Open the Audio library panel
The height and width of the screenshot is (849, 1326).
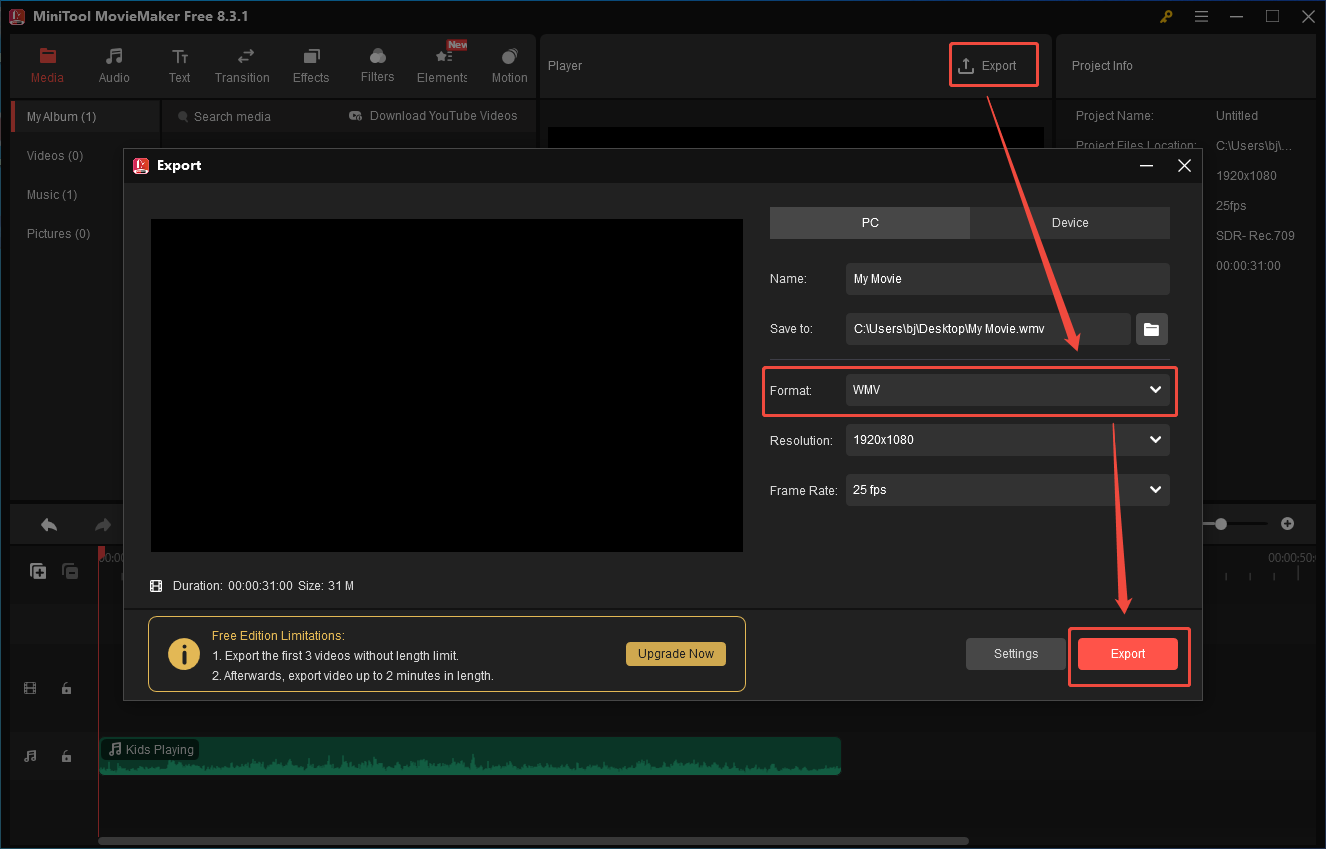[113, 64]
